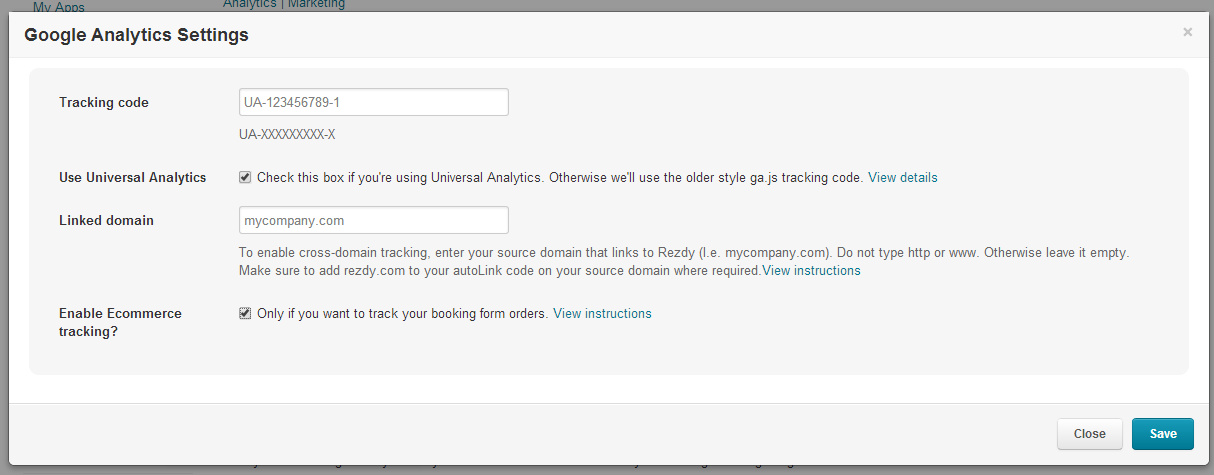Image resolution: width=1214 pixels, height=475 pixels.
Task: Save the Google Analytics settings
Action: (x=1163, y=434)
